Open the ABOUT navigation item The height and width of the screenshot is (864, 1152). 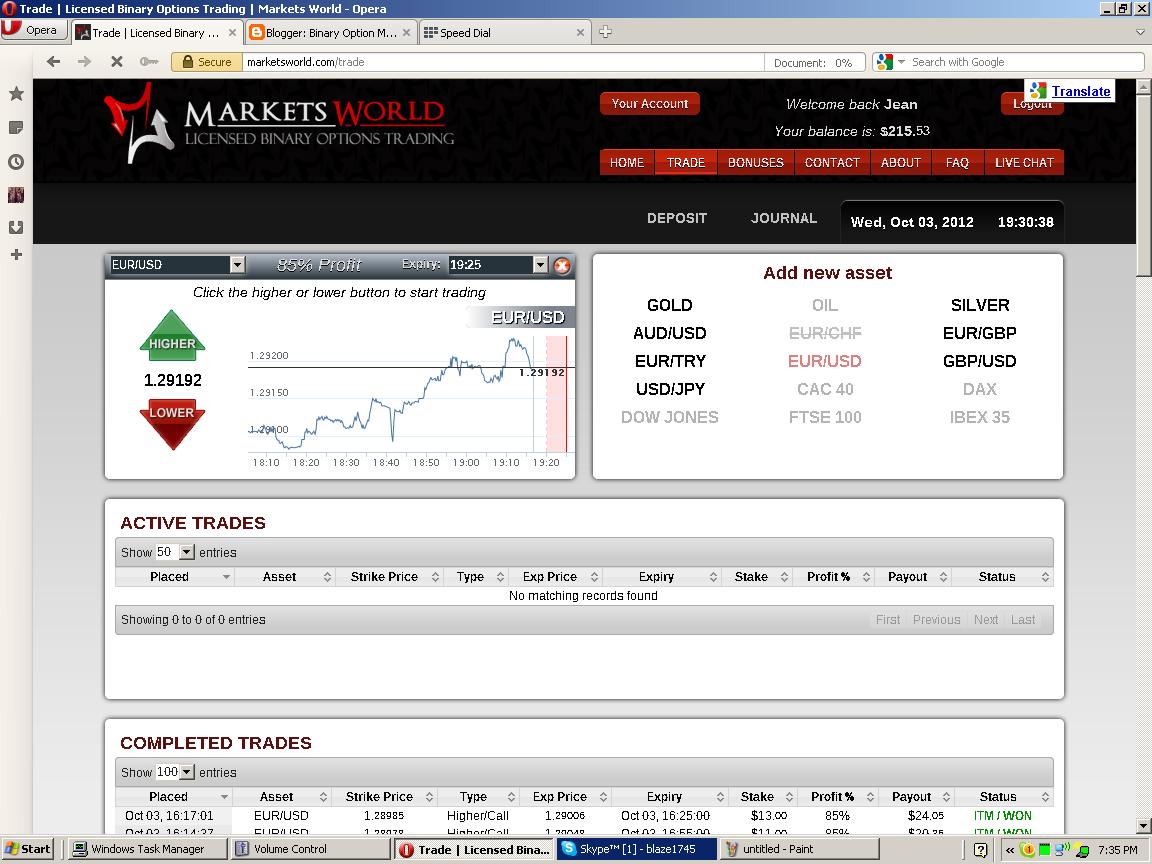(901, 162)
